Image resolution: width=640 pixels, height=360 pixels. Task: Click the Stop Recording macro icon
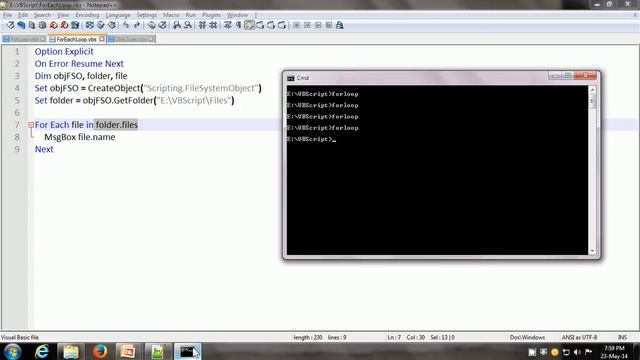[x=307, y=25]
